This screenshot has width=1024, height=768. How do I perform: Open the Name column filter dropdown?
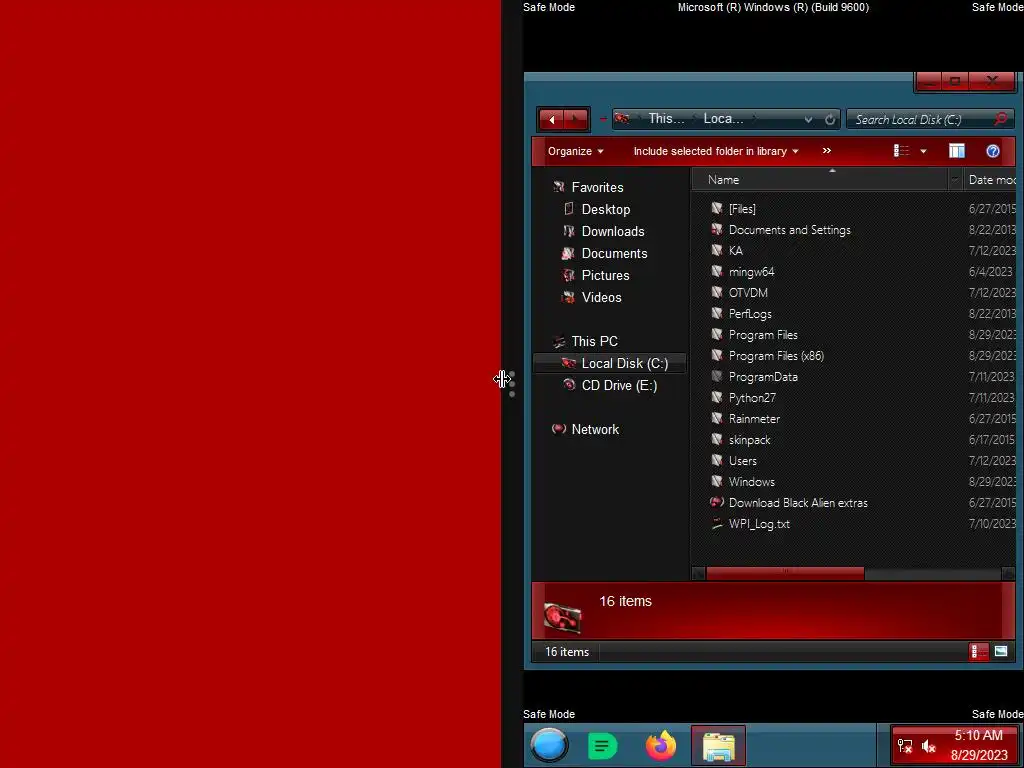(x=955, y=180)
